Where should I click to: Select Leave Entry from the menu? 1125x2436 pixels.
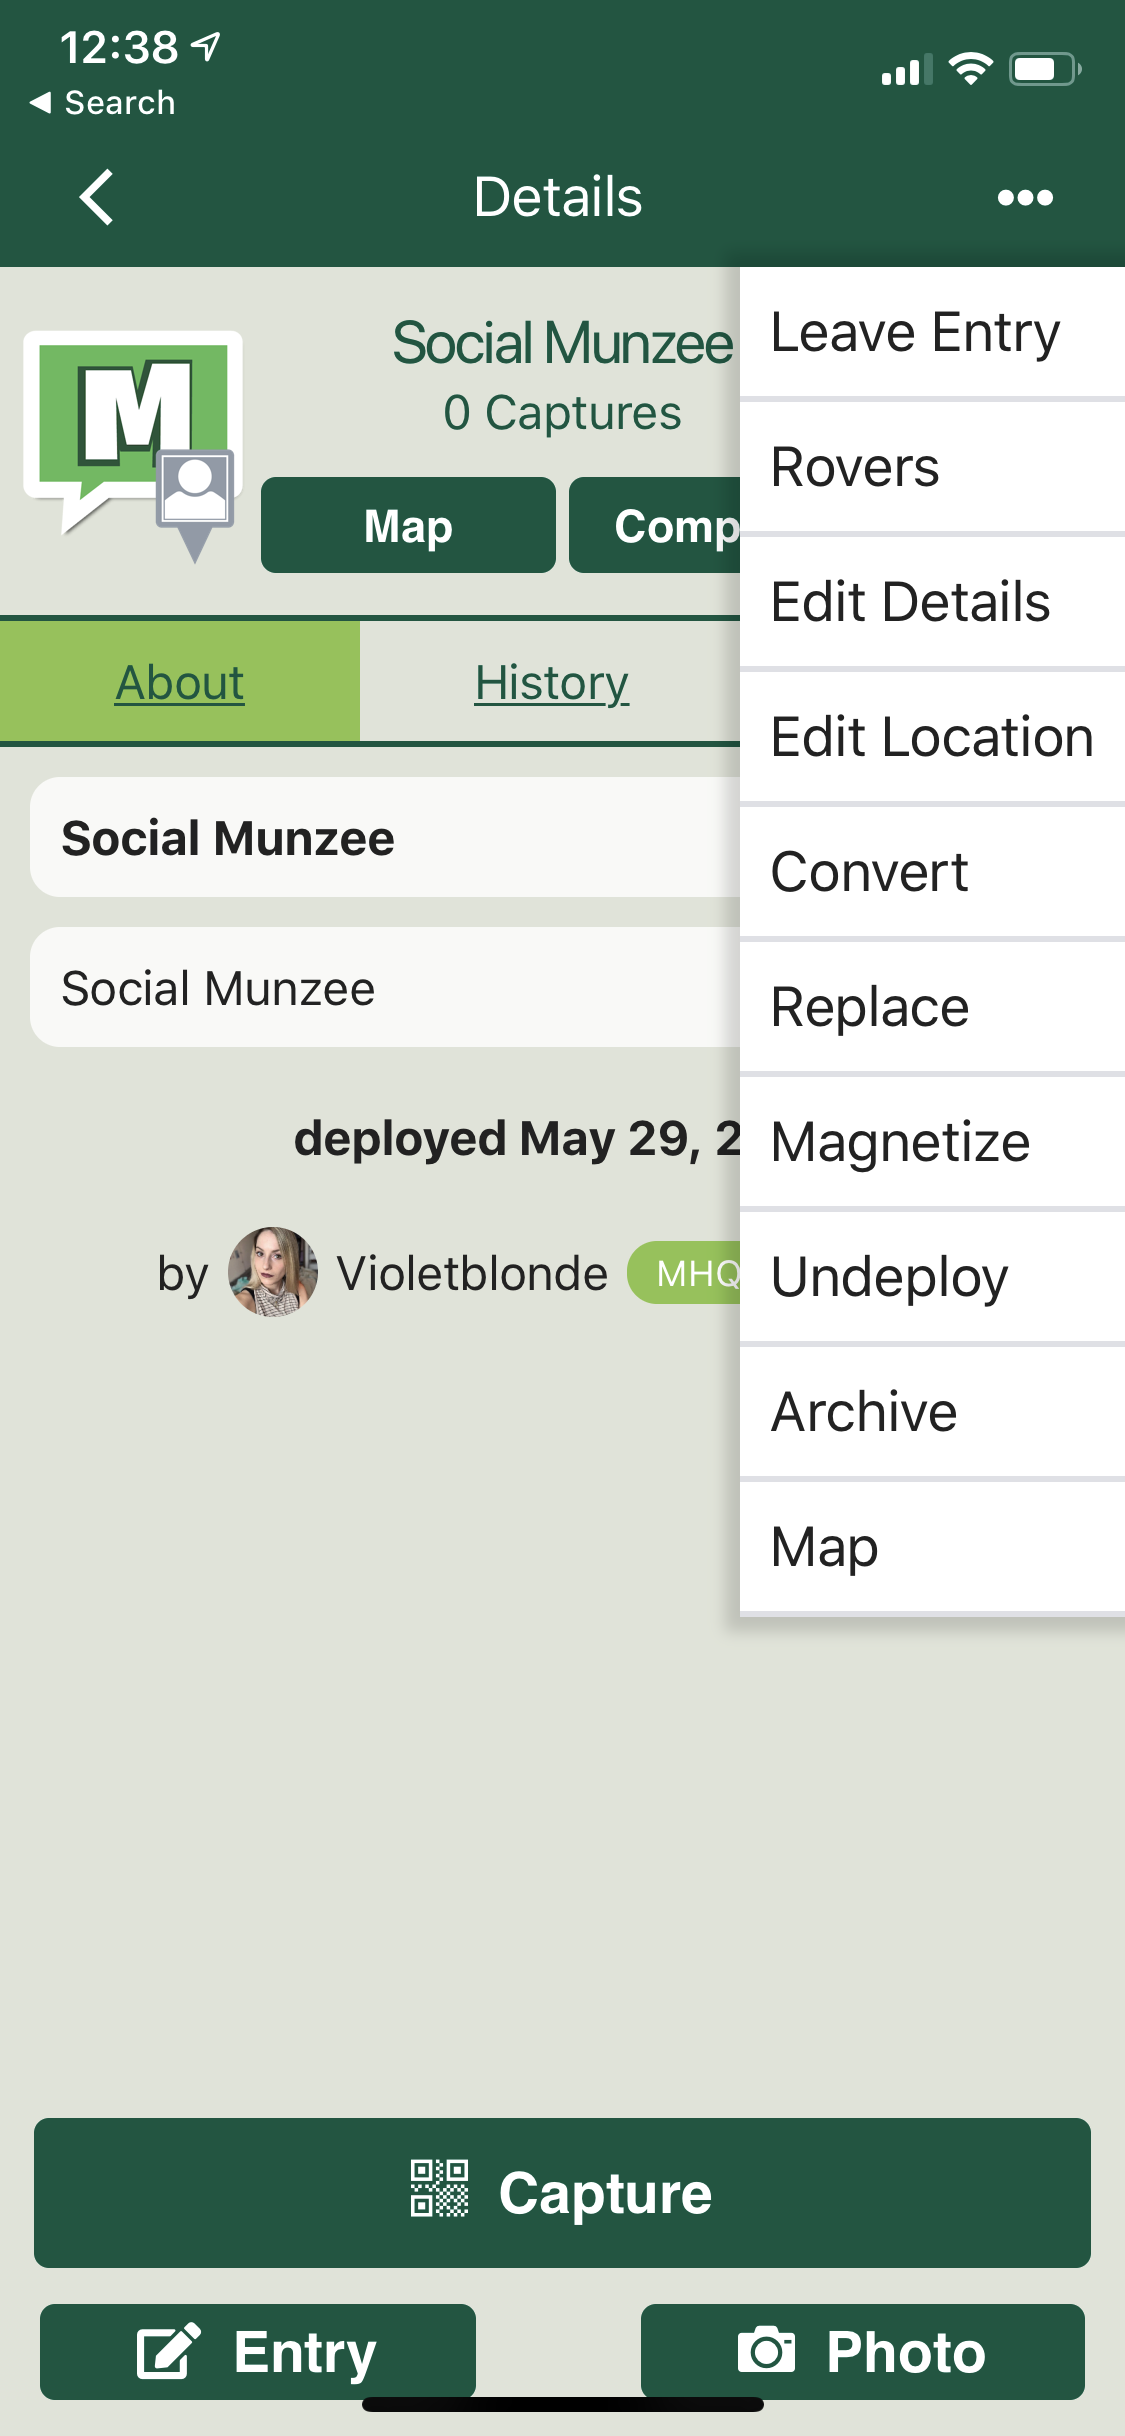(x=932, y=332)
